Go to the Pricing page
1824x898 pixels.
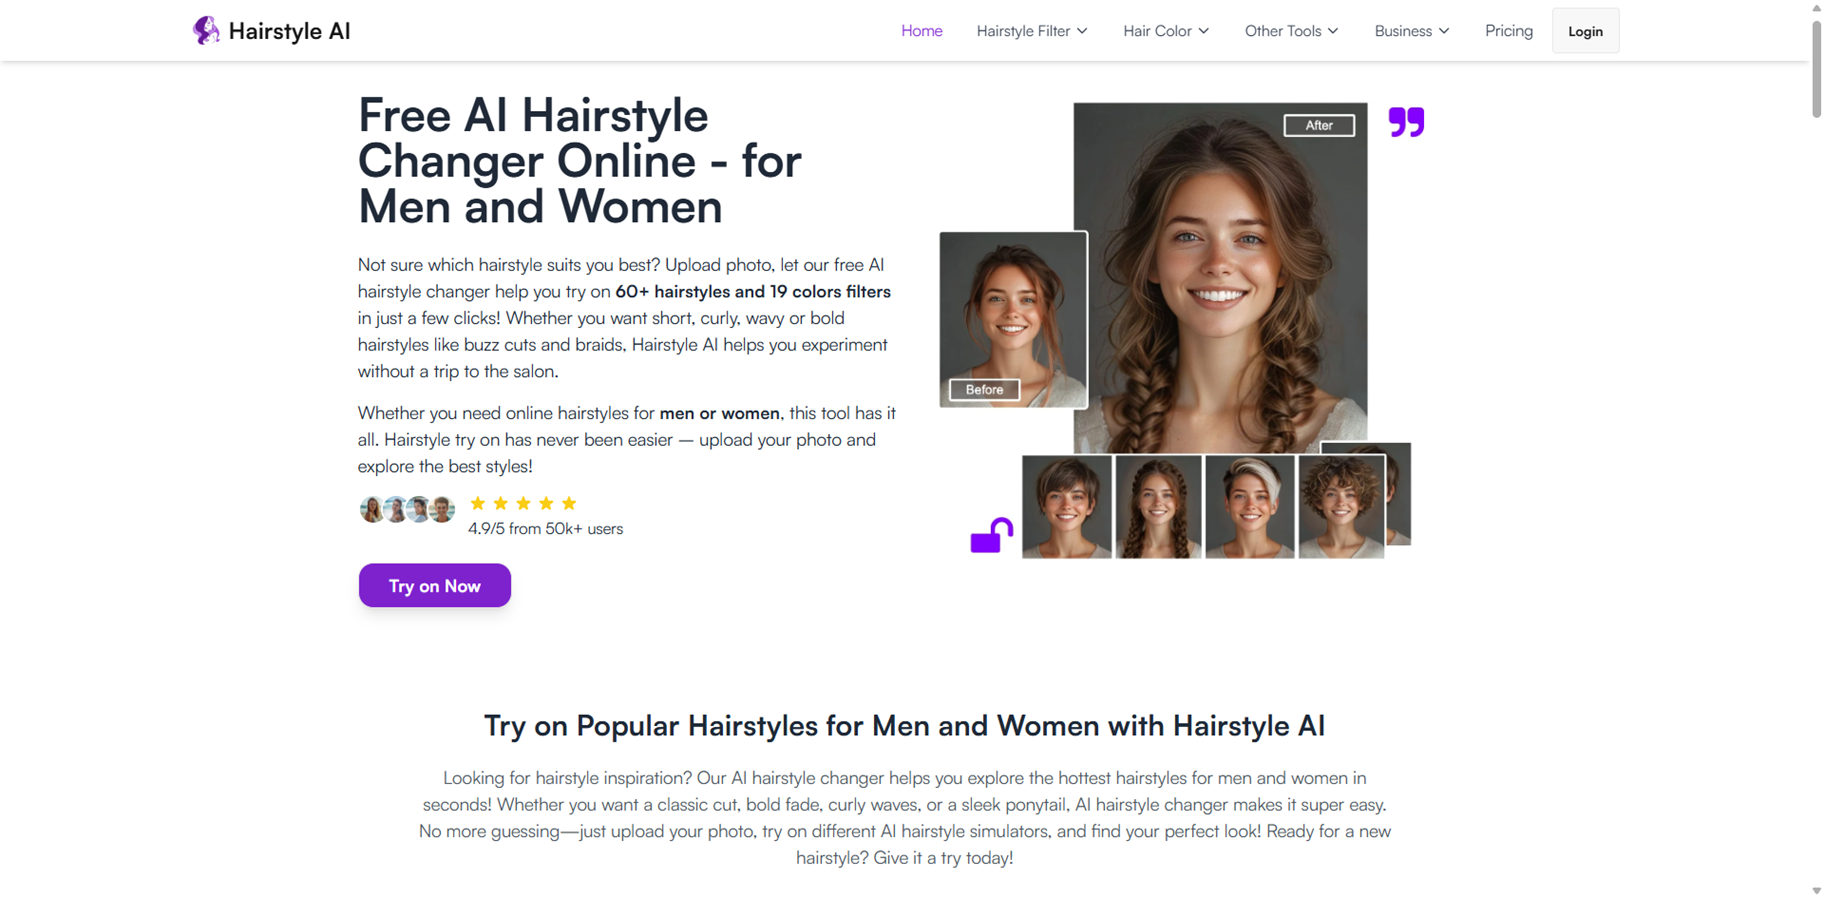tap(1508, 31)
